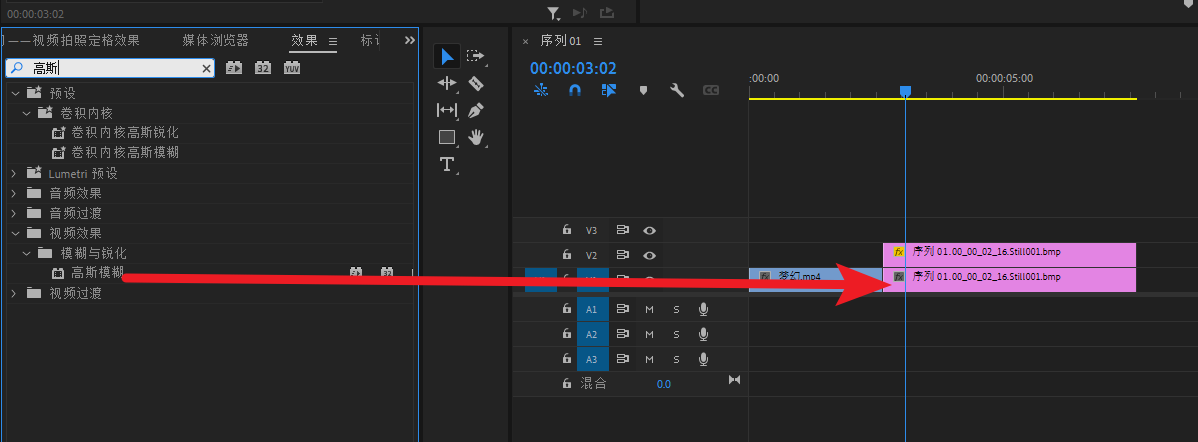Clear the effects search field

pos(207,68)
